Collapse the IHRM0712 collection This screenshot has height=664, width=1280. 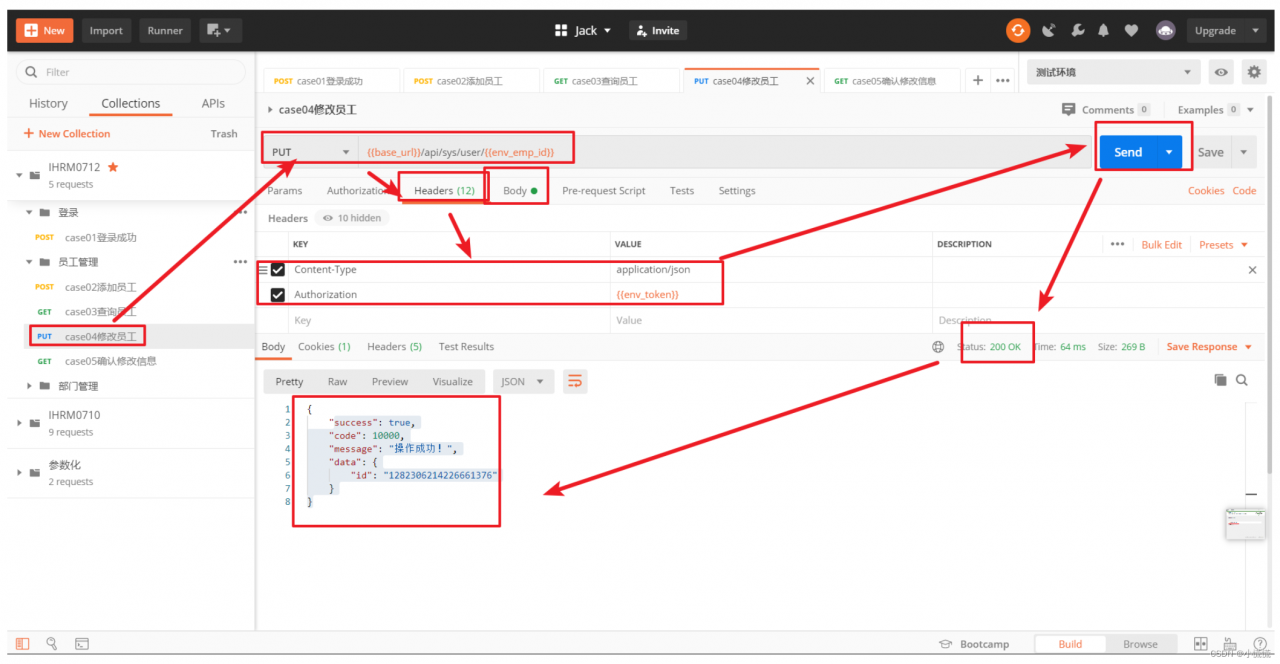[x=20, y=175]
